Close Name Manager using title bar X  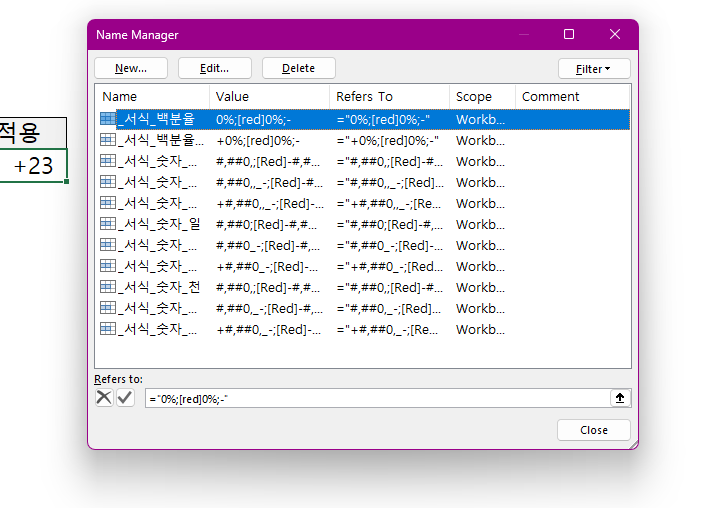coord(614,34)
